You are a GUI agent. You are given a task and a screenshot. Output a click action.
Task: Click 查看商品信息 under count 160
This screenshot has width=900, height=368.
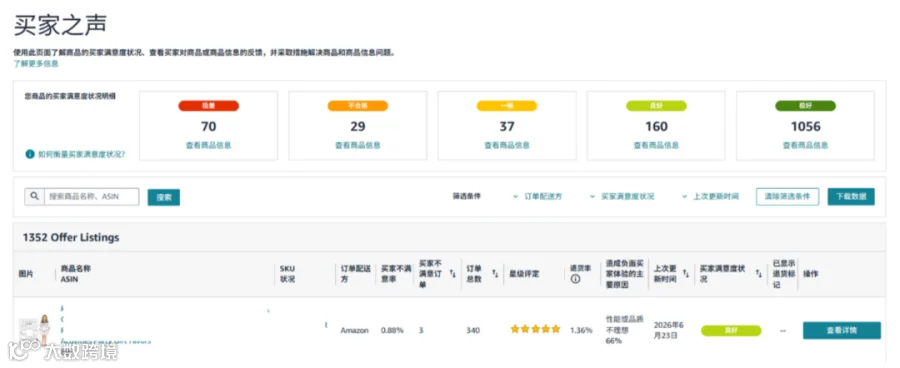tap(656, 145)
